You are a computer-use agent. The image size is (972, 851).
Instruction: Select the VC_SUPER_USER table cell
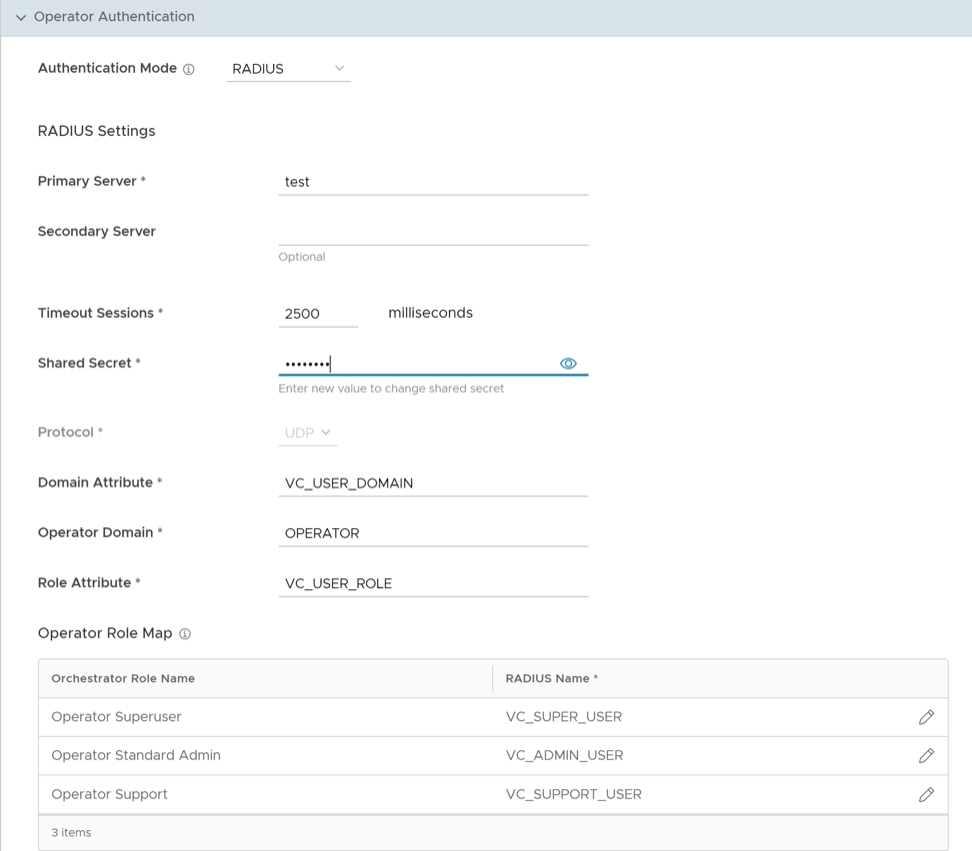pyautogui.click(x=564, y=717)
